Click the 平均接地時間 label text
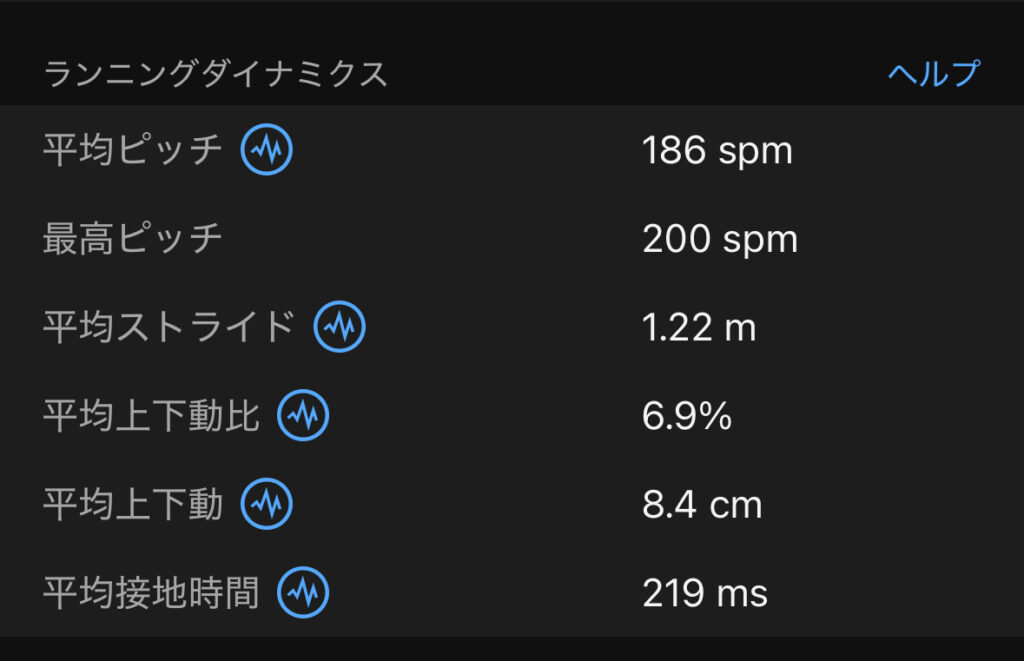Image resolution: width=1024 pixels, height=661 pixels. pos(150,593)
